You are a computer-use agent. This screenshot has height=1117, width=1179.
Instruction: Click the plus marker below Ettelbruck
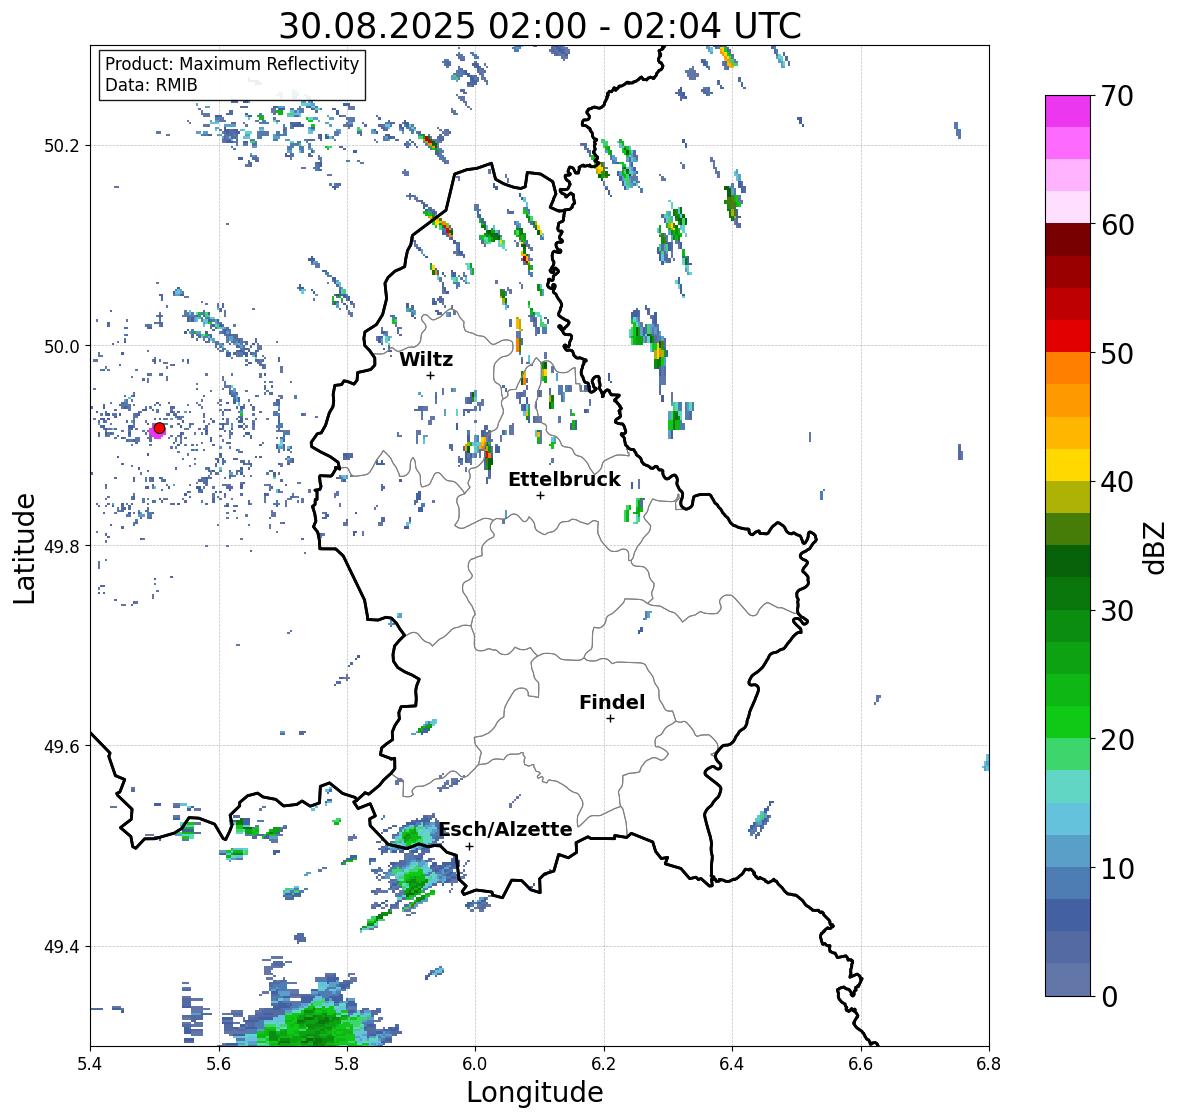[x=540, y=495]
